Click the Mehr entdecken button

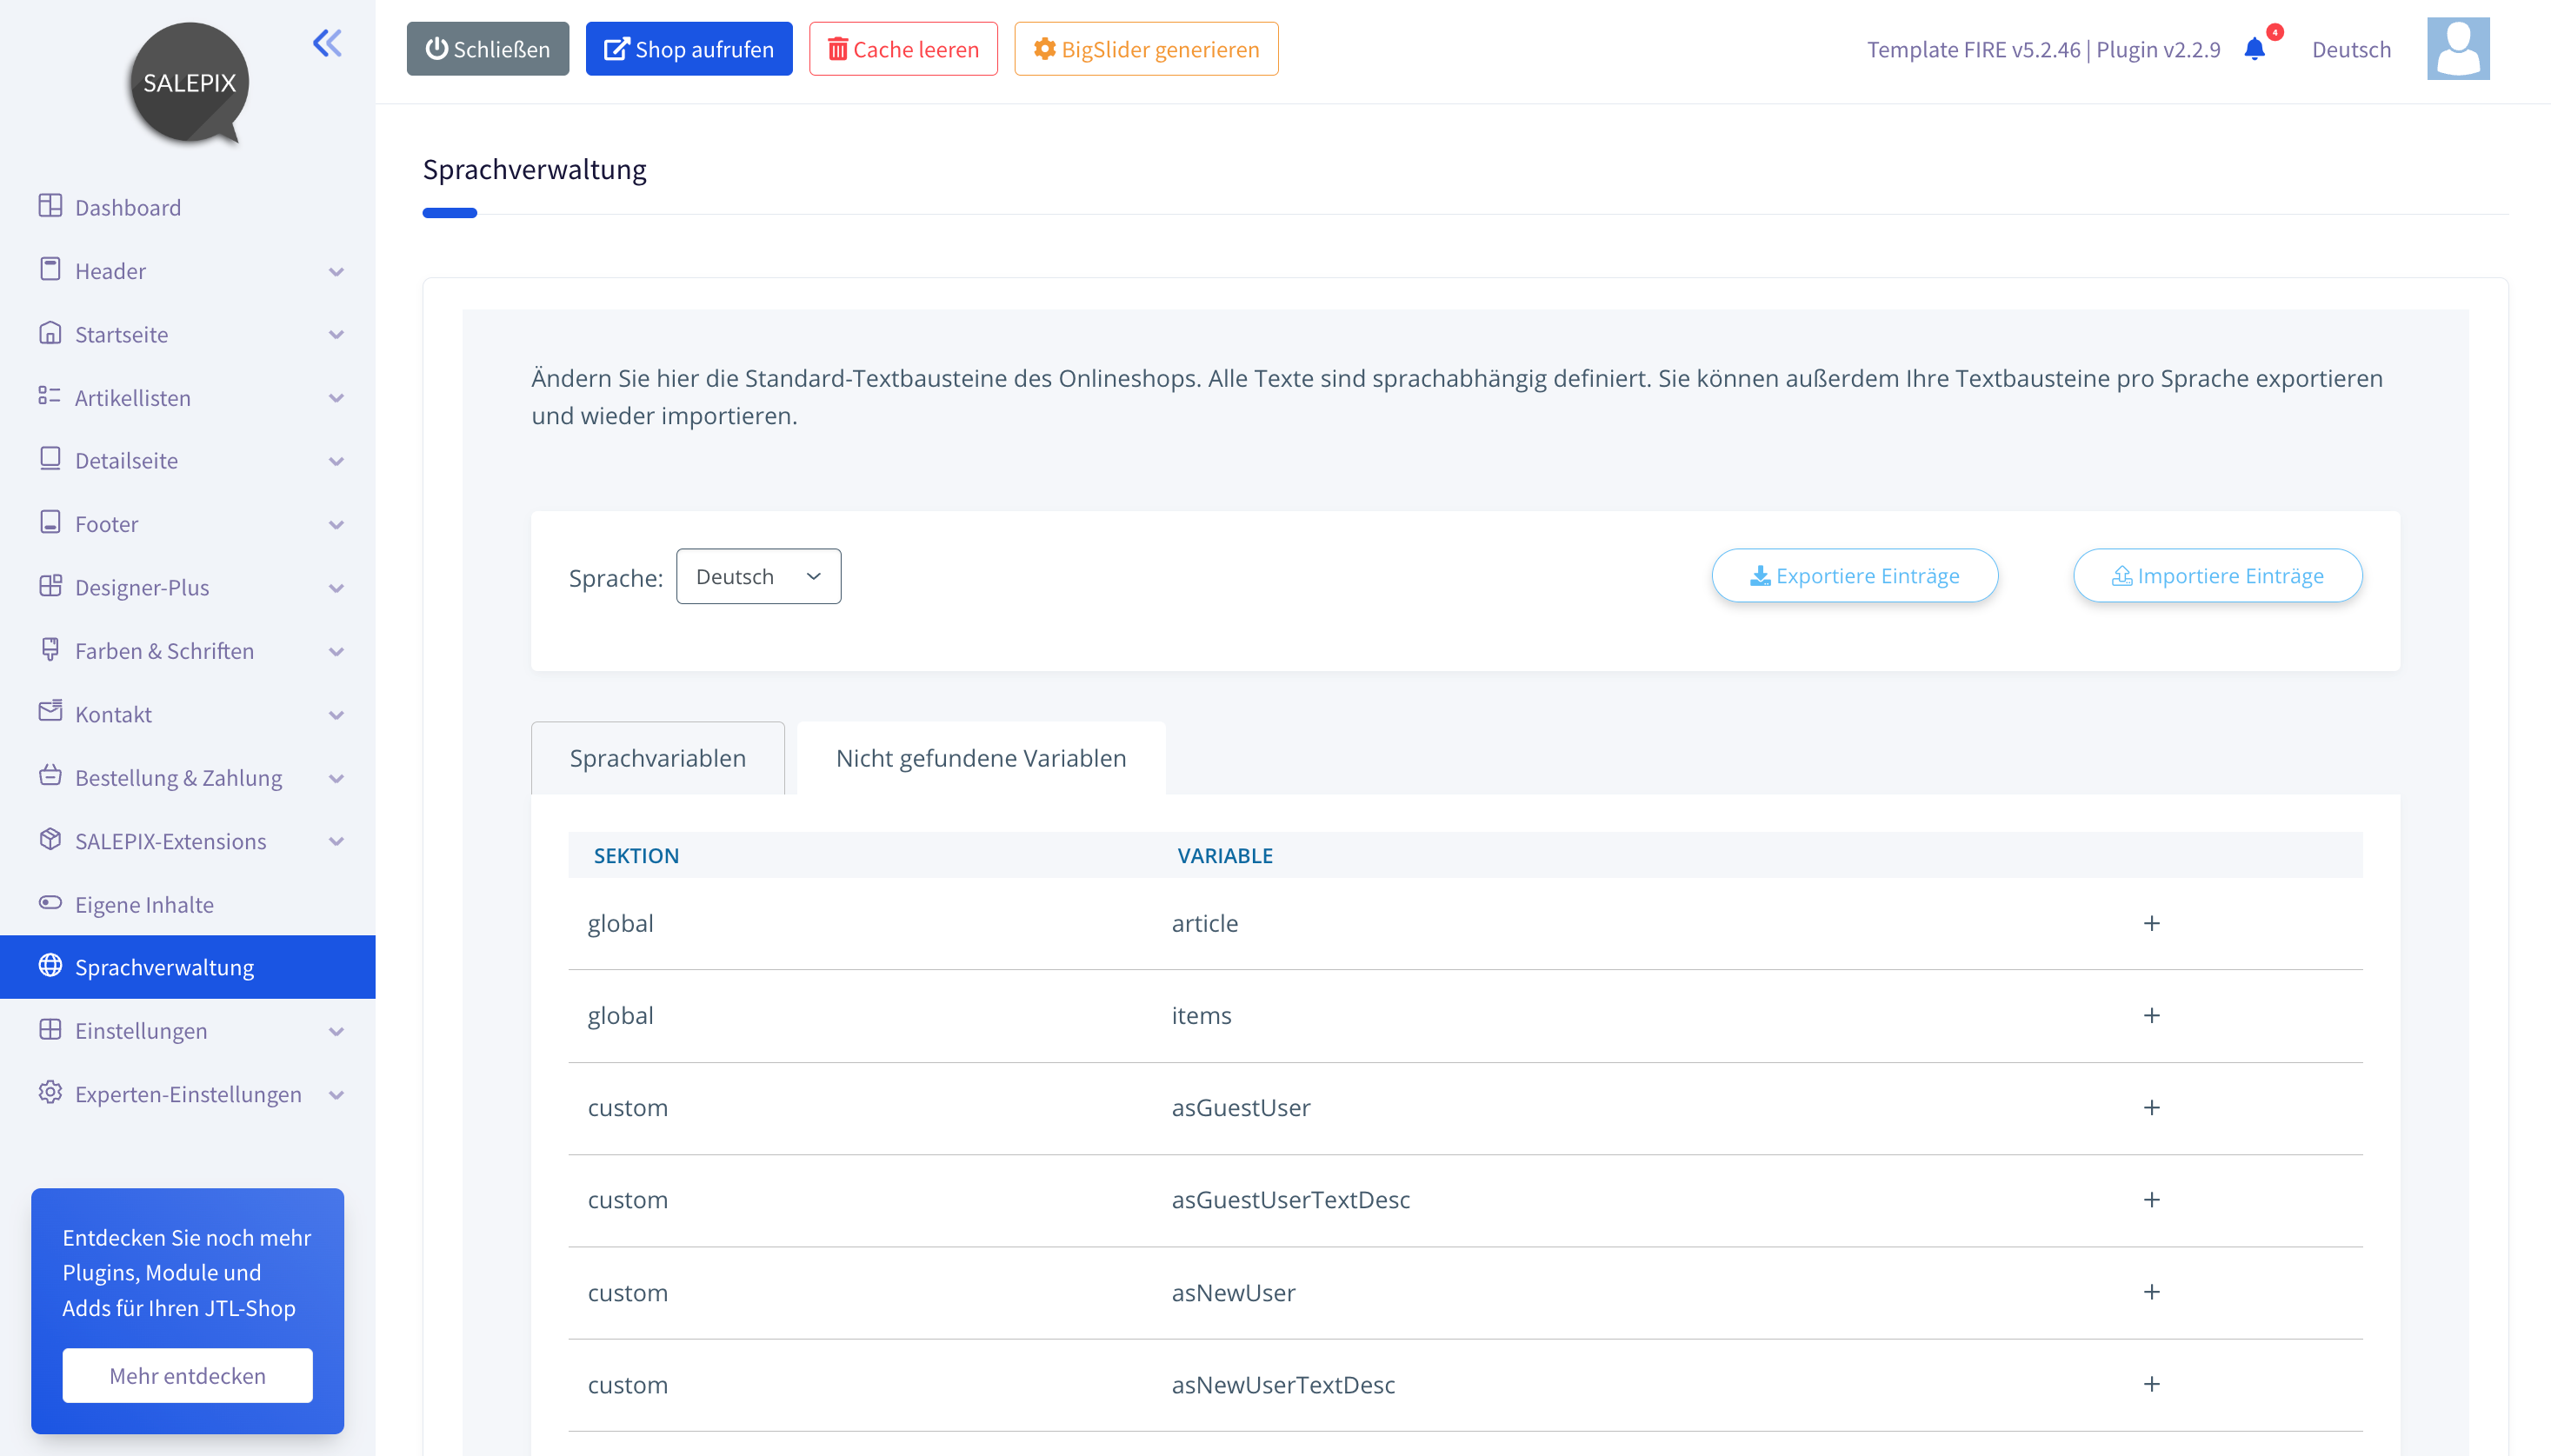point(187,1376)
